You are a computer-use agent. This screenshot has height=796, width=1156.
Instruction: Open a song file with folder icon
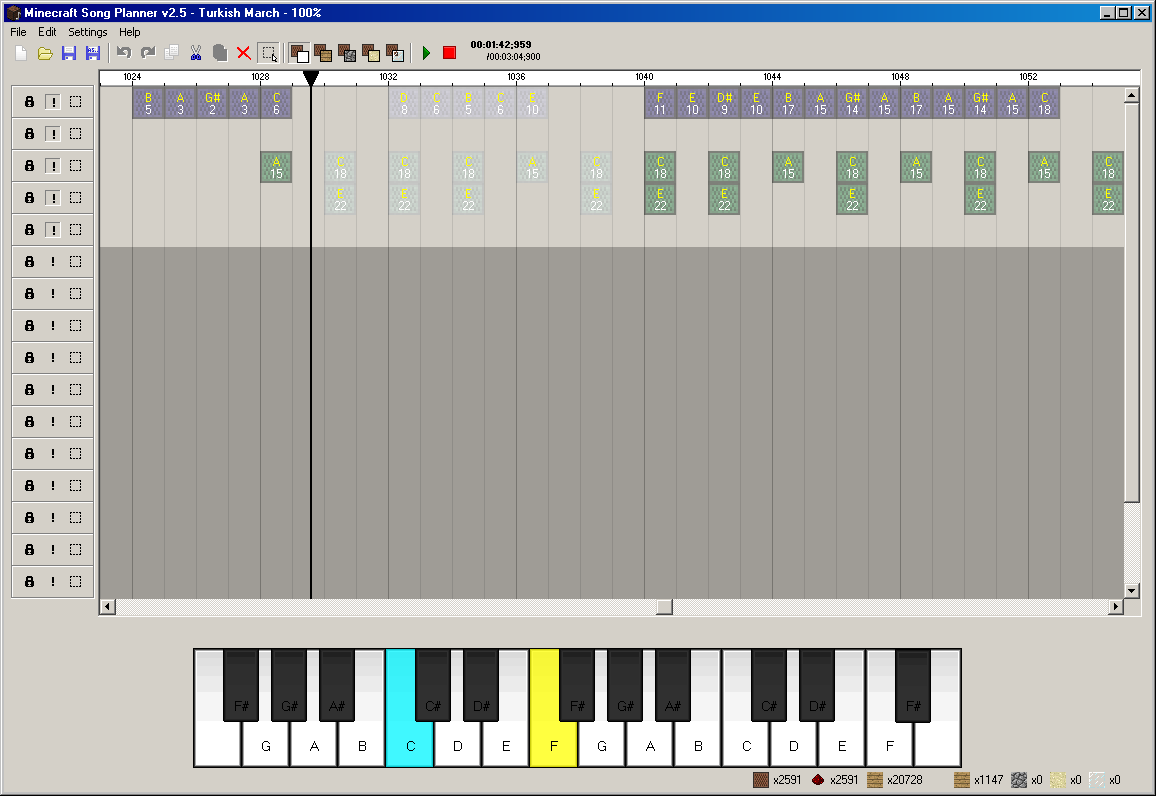click(45, 53)
